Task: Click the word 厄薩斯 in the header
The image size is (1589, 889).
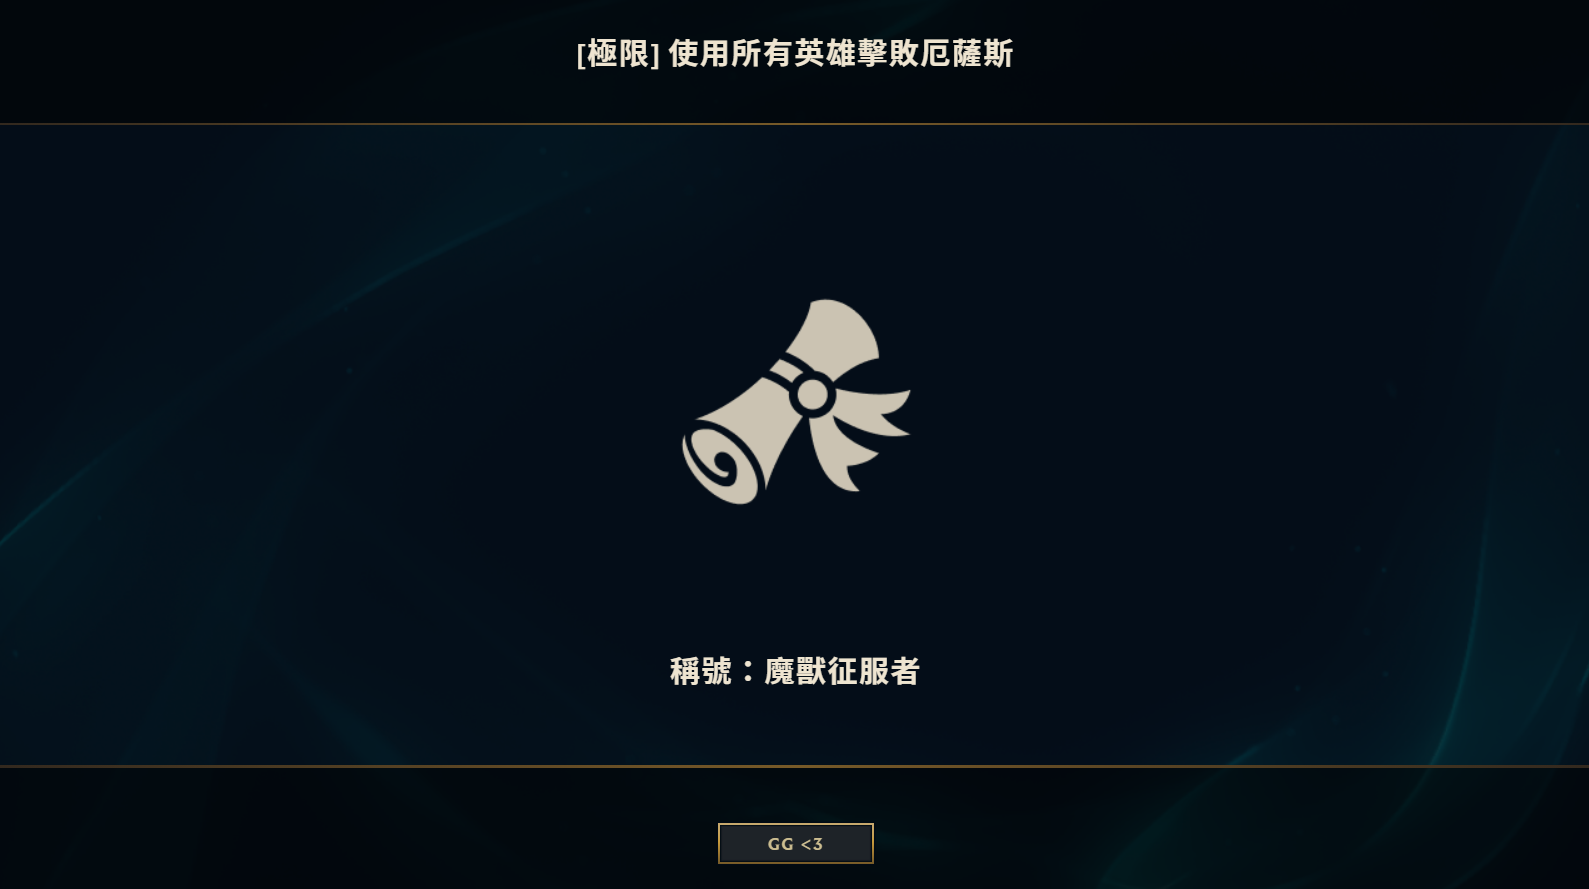Action: [x=967, y=53]
